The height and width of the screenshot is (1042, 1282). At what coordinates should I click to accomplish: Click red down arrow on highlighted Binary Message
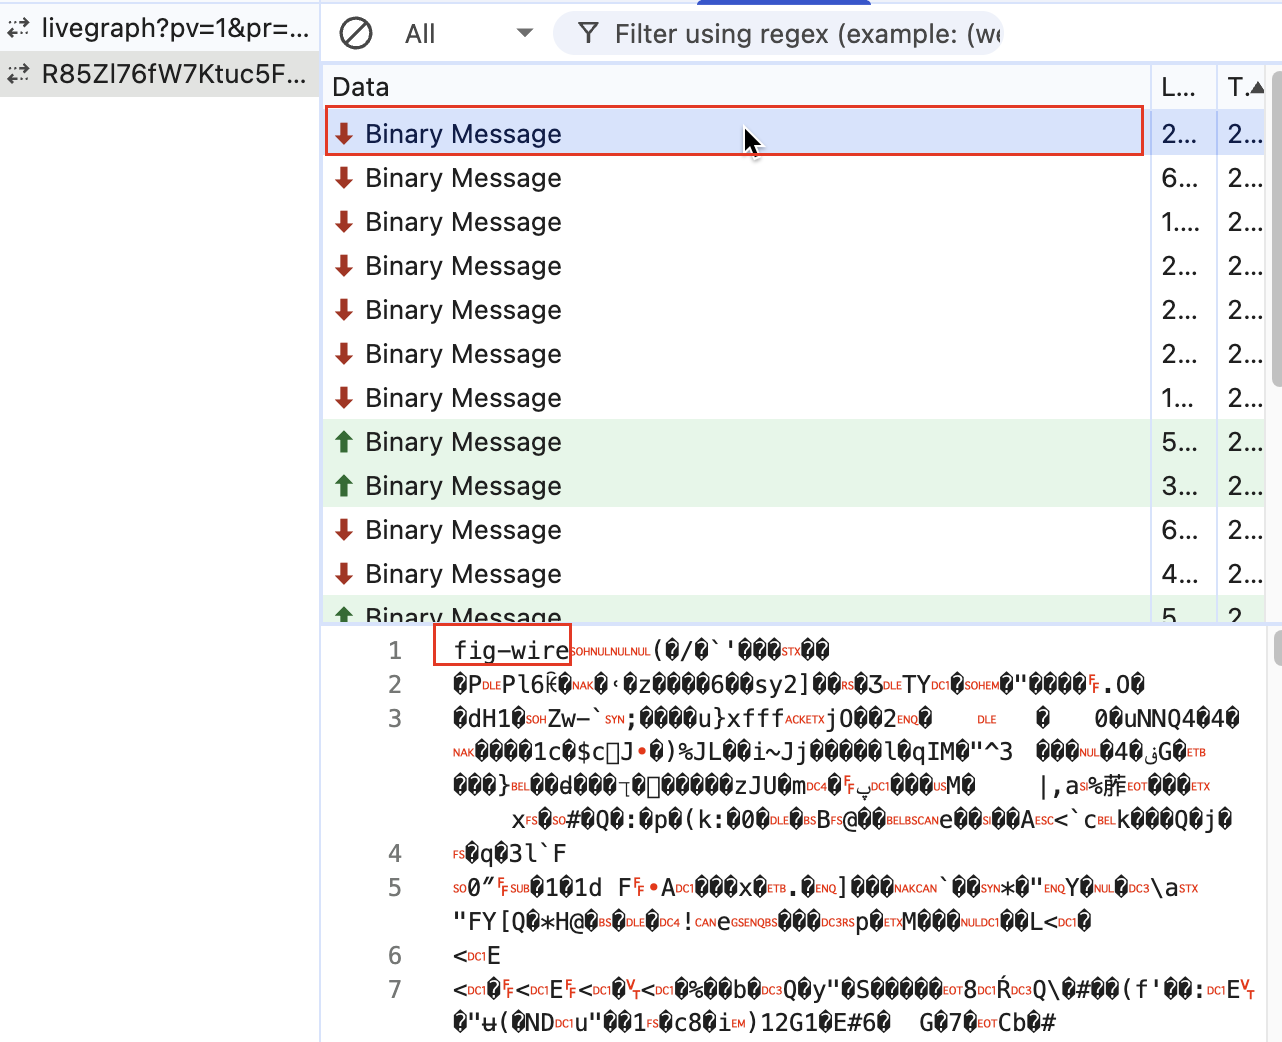point(344,133)
